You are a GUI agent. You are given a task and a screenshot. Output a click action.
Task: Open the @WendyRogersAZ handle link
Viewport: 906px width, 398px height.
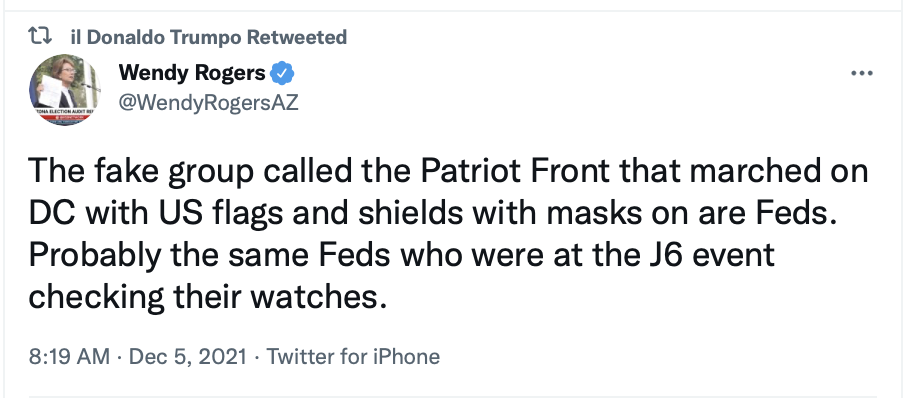[209, 102]
